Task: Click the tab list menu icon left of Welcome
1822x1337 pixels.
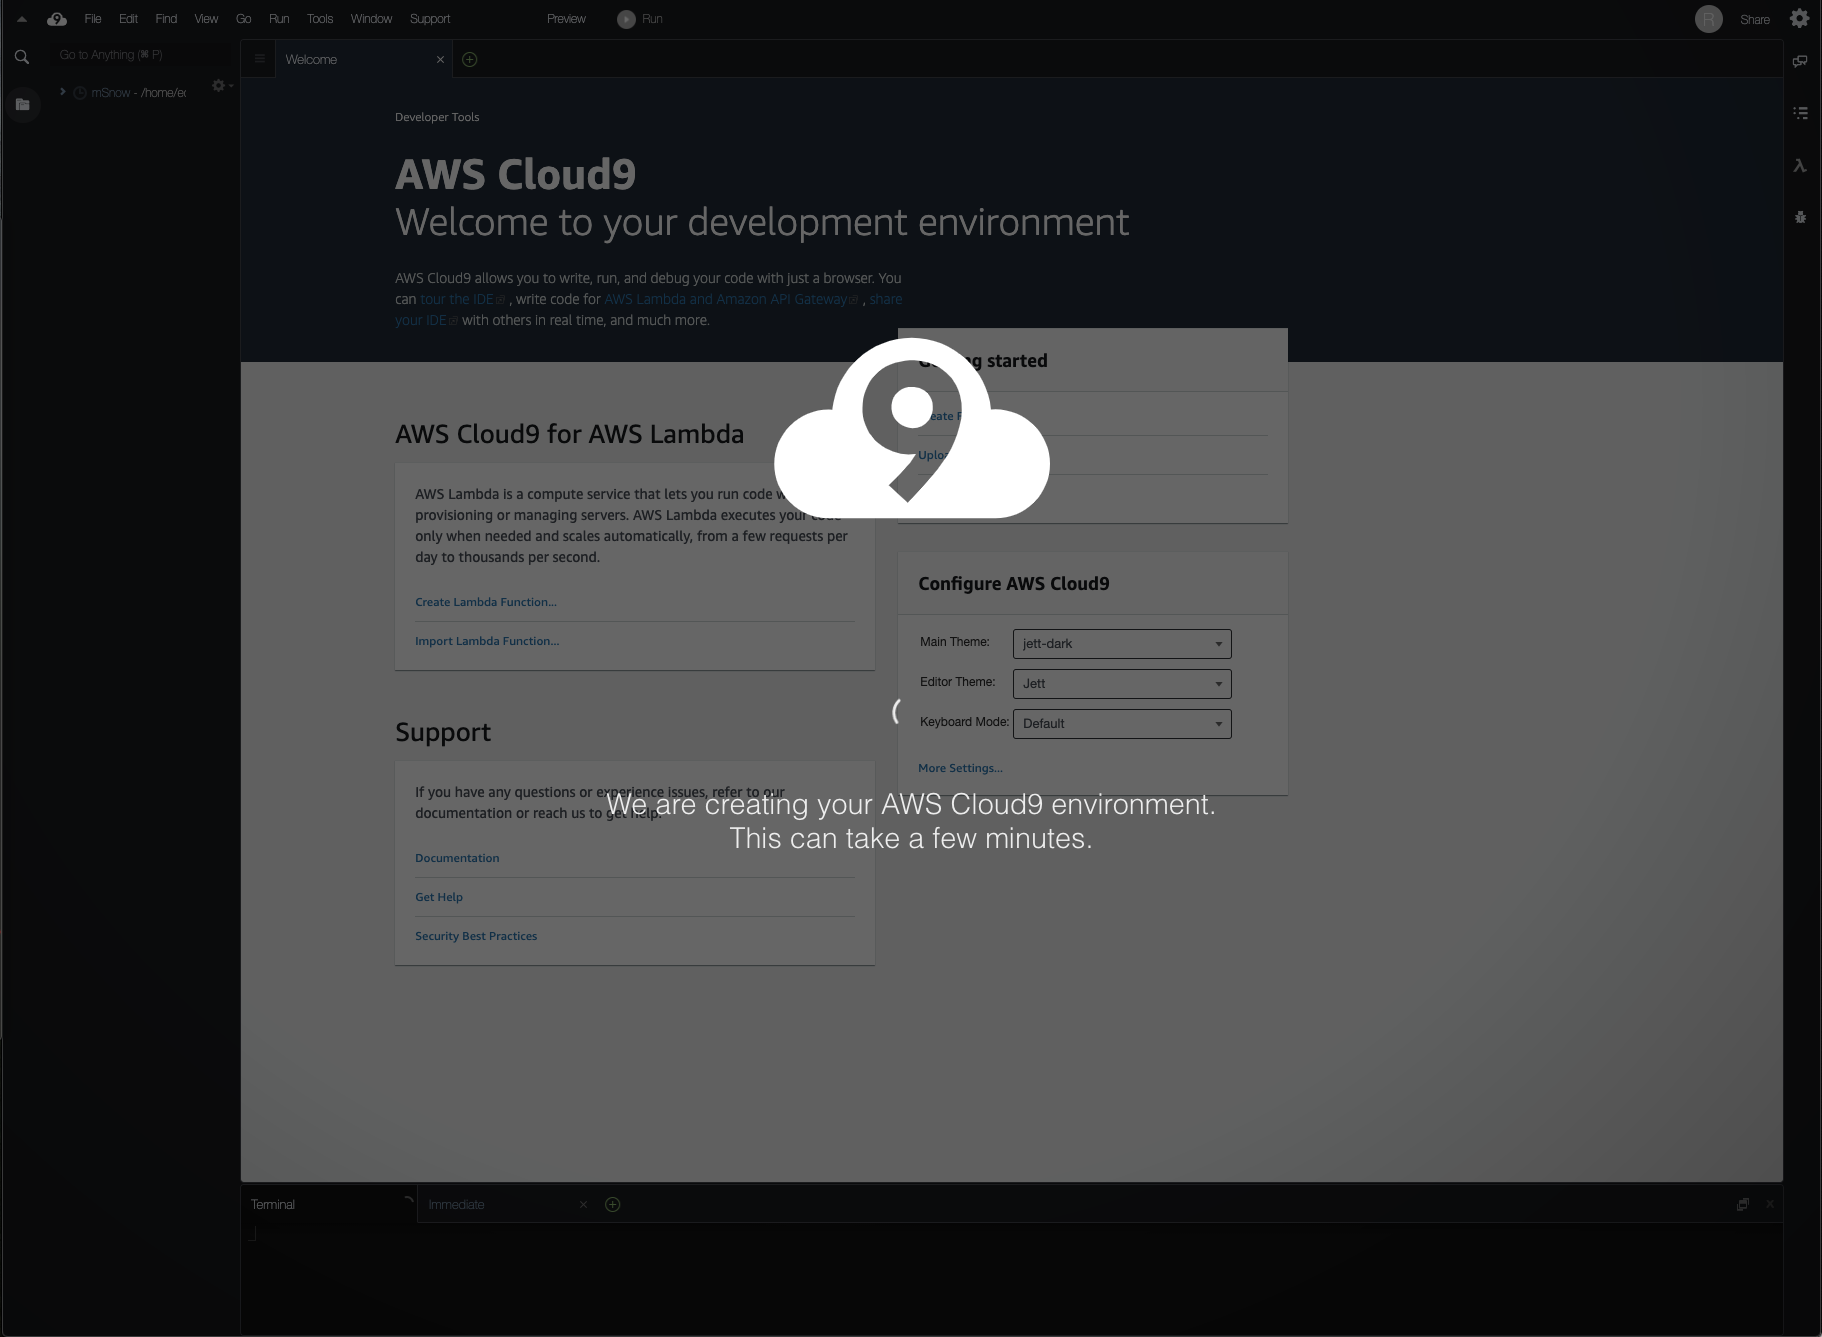Action: coord(259,59)
